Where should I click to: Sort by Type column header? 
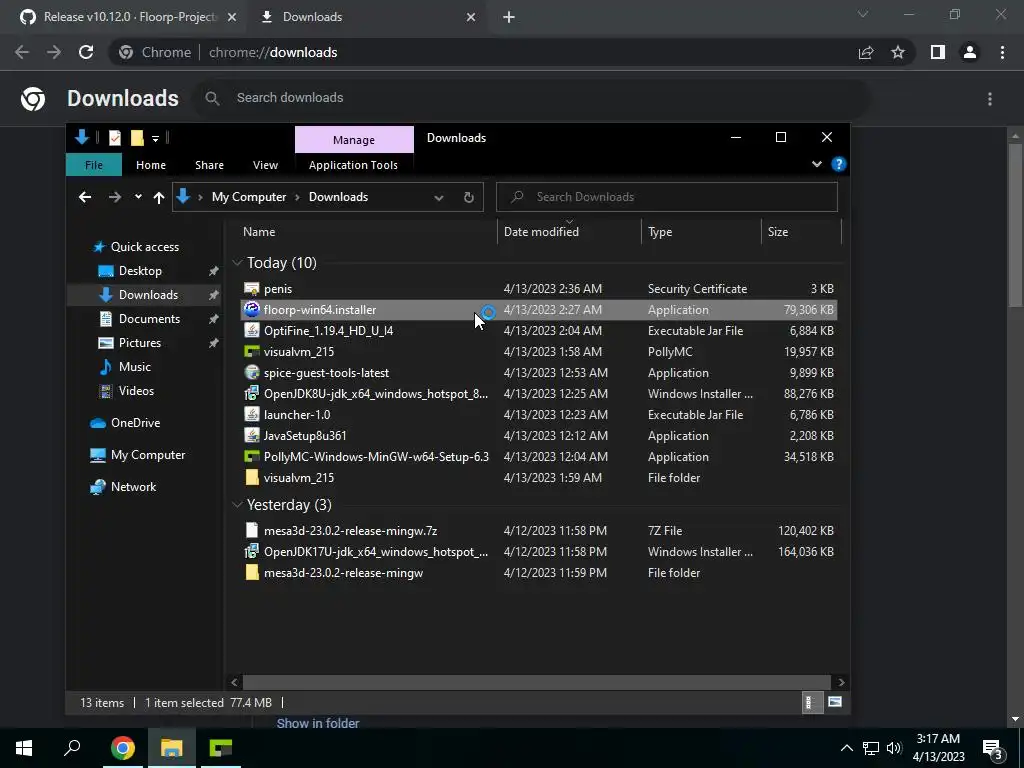pos(701,232)
